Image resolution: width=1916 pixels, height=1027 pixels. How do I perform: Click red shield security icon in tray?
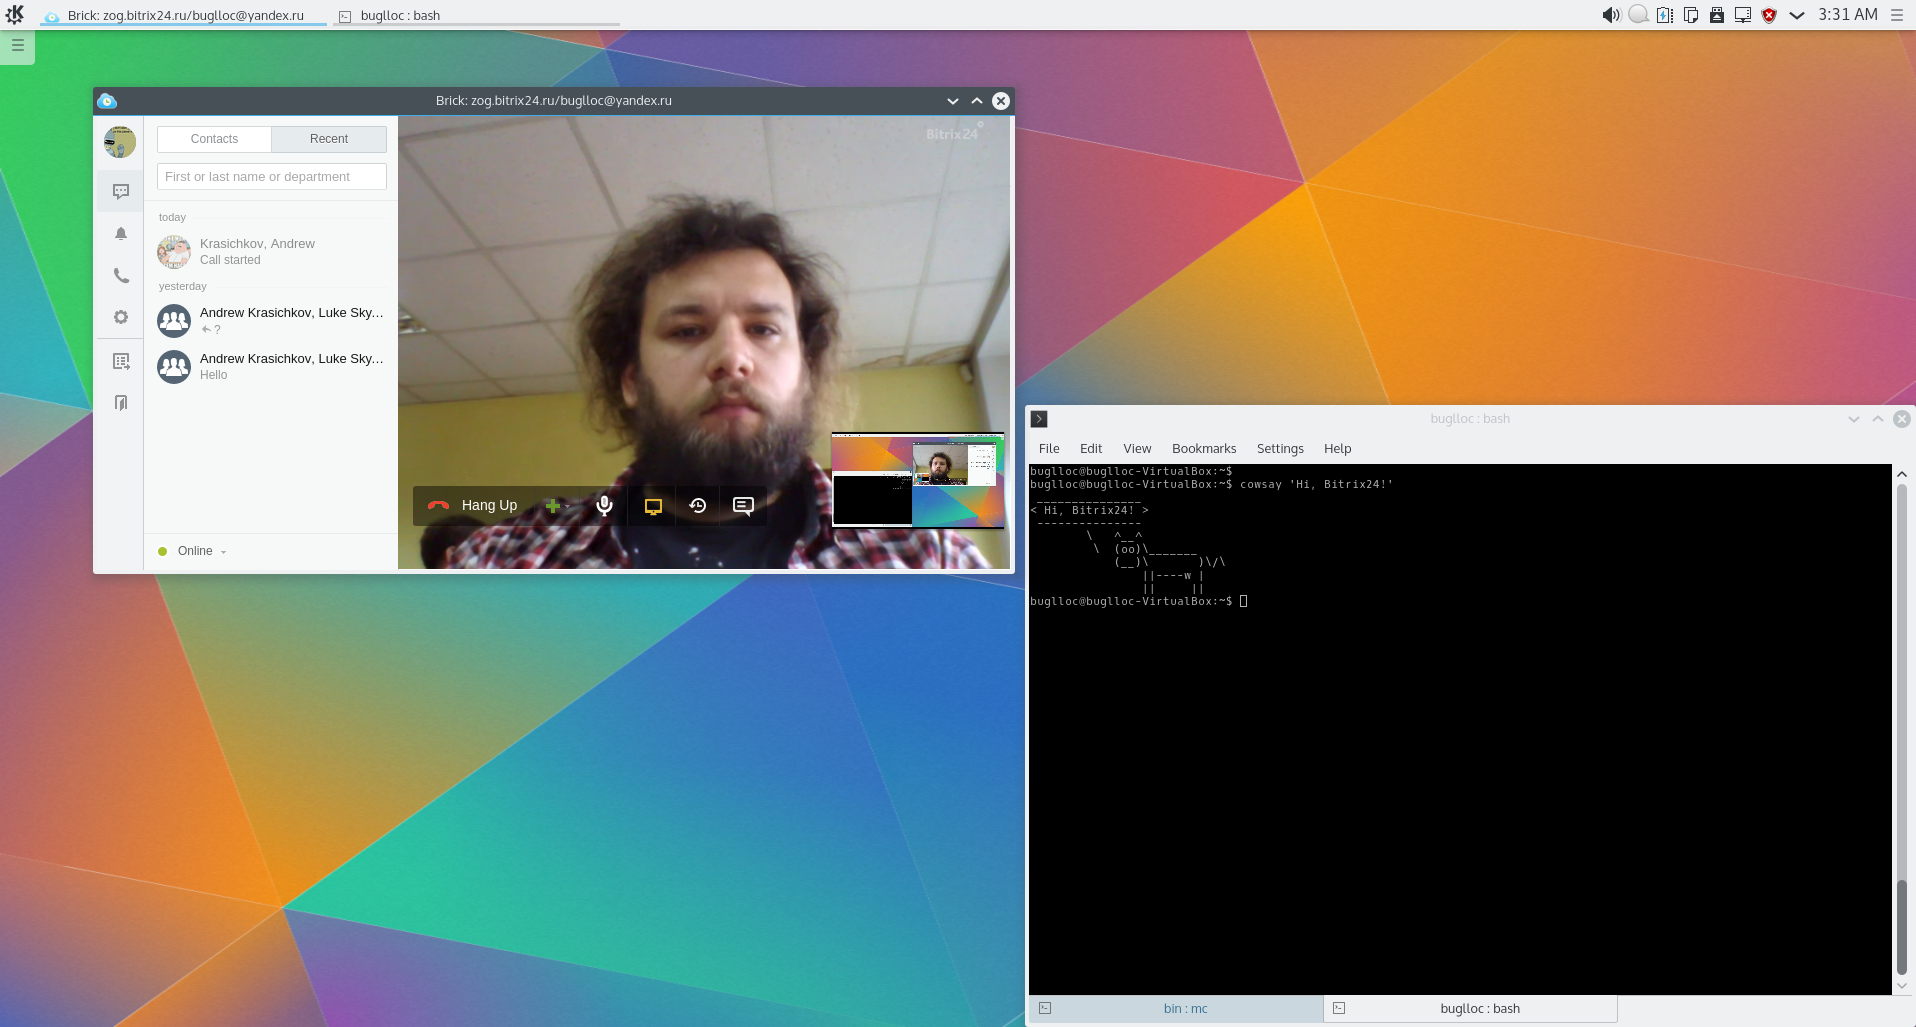pyautogui.click(x=1769, y=15)
